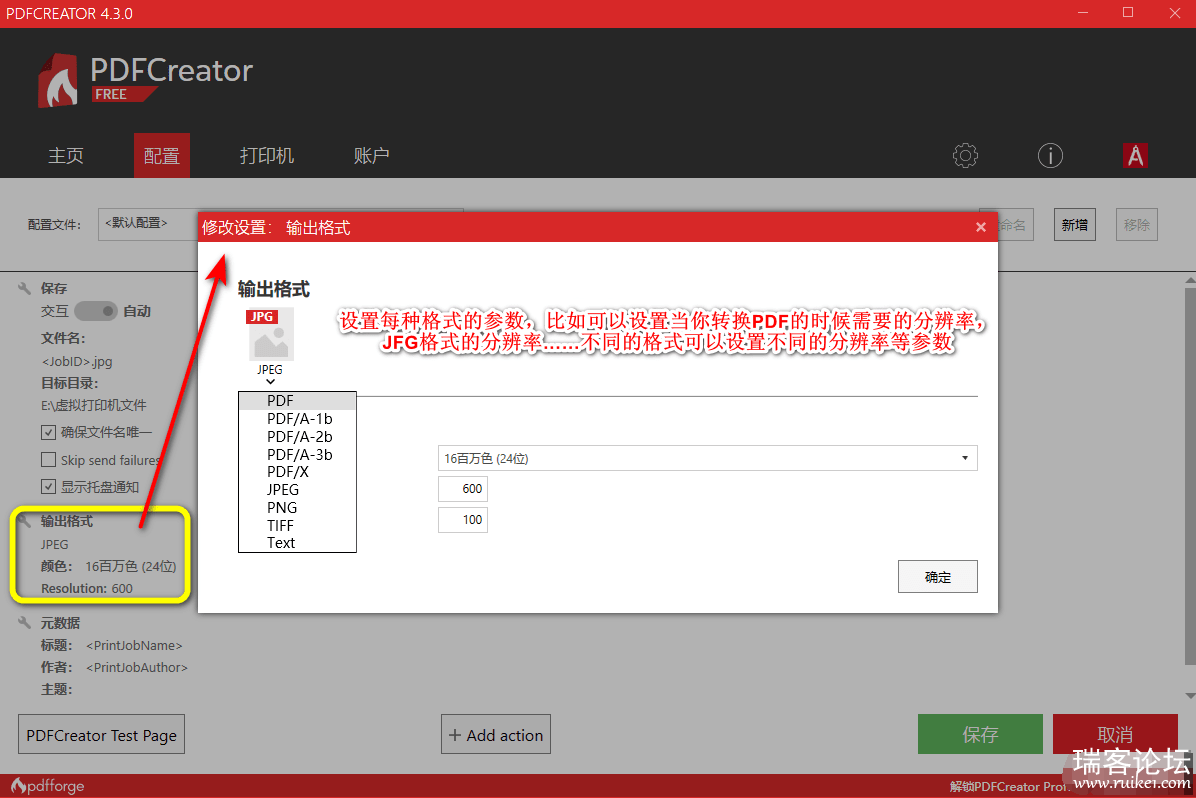Viewport: 1196px width, 798px height.
Task: Click the 确定 button in dialog
Action: 937,577
